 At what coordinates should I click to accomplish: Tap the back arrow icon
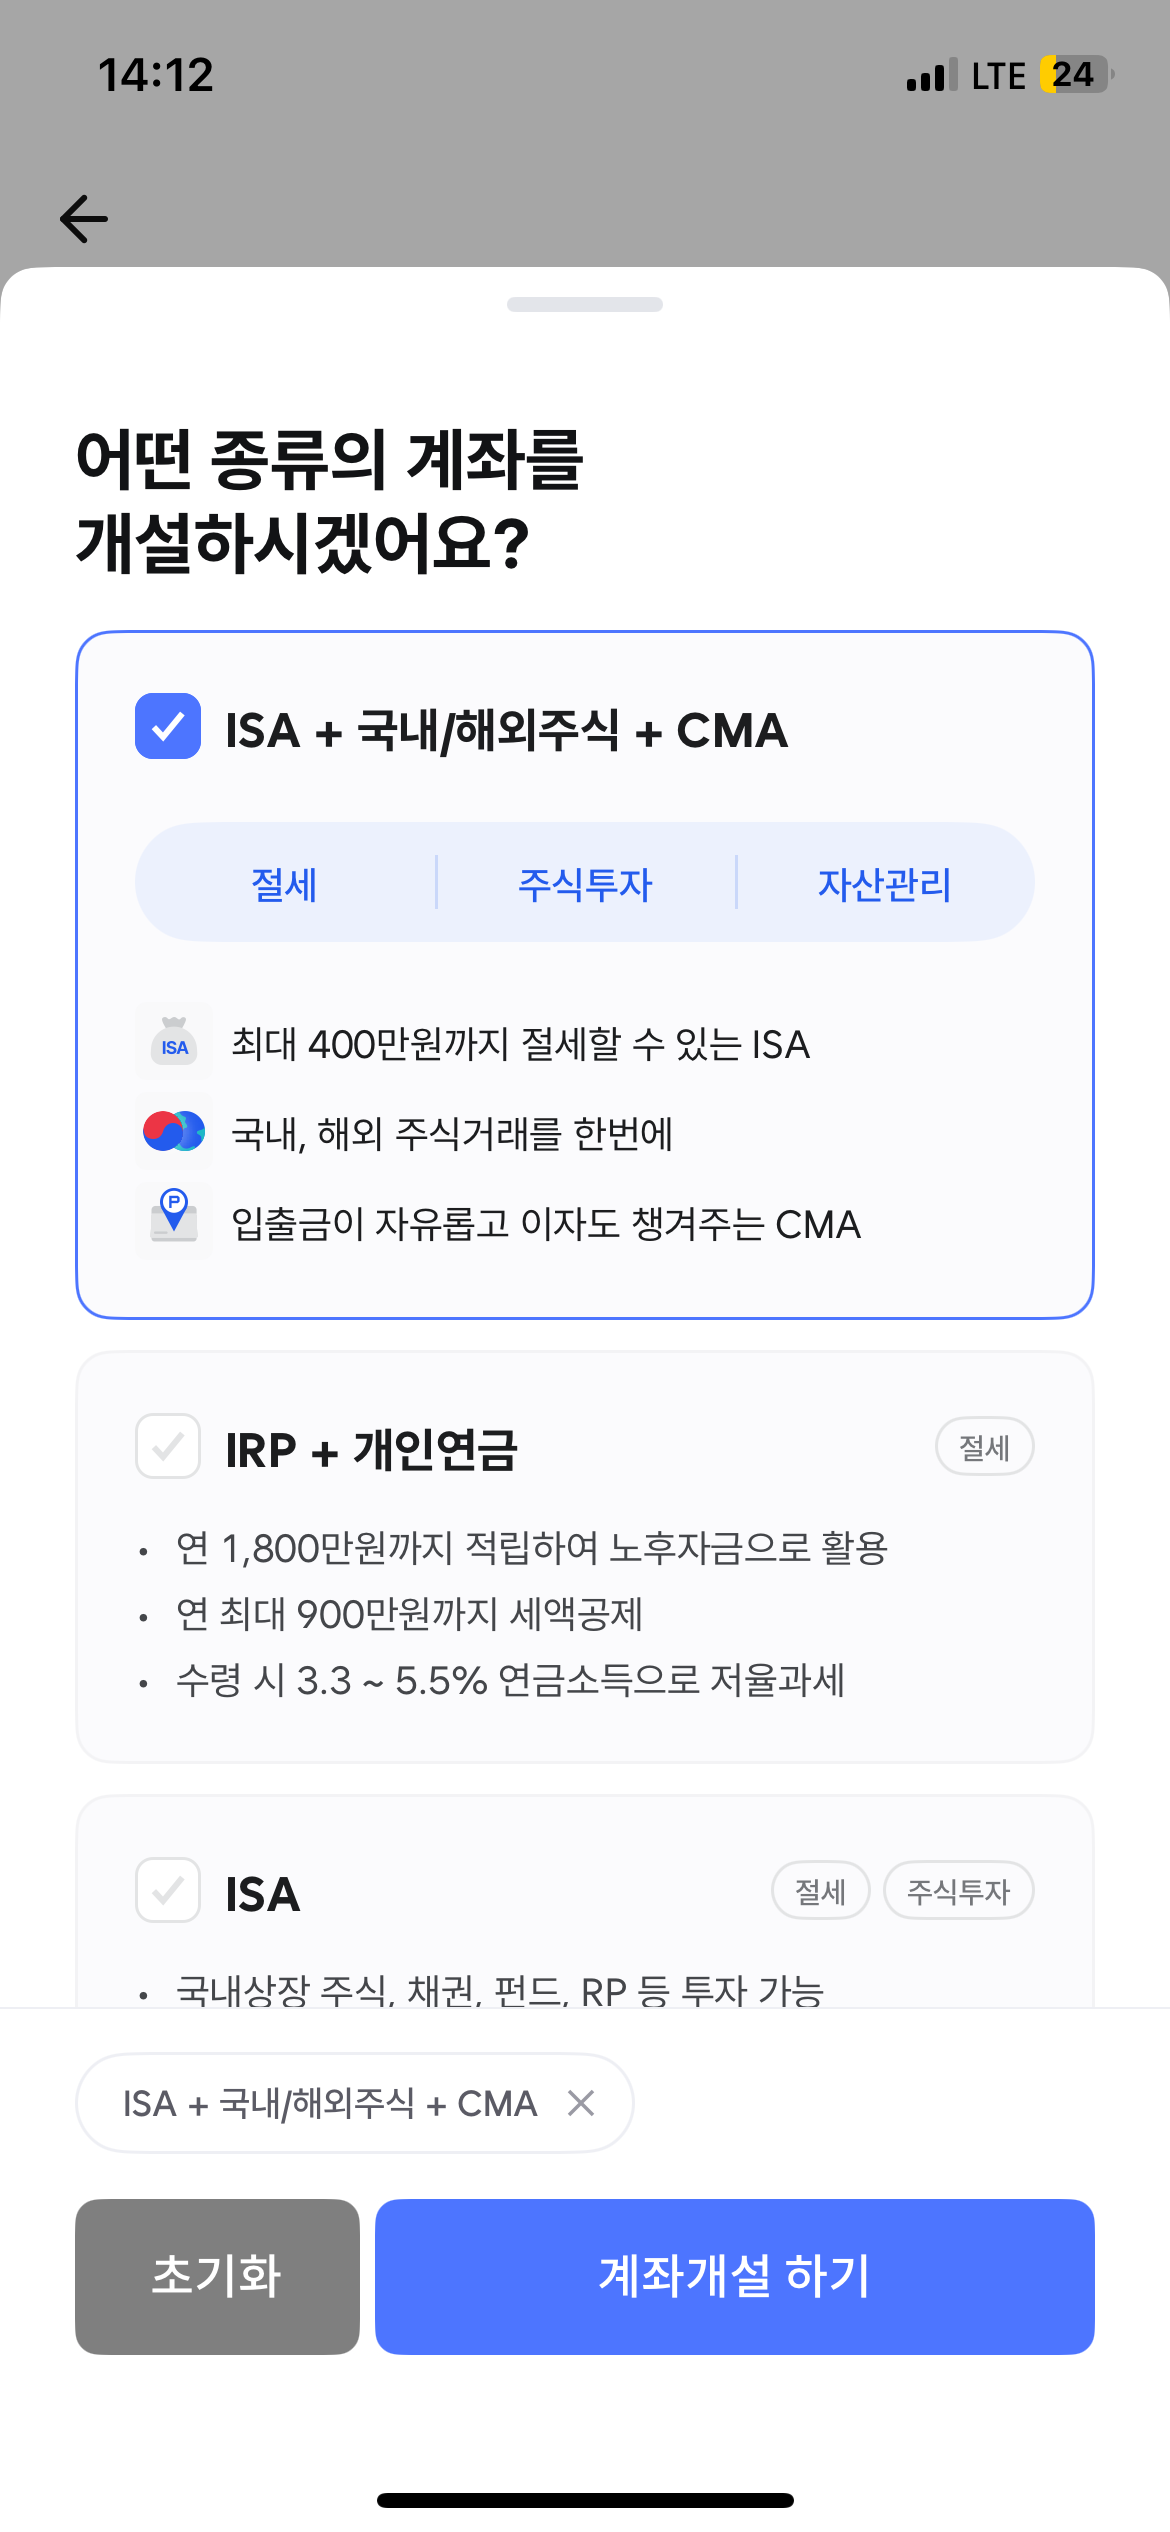pyautogui.click(x=84, y=219)
